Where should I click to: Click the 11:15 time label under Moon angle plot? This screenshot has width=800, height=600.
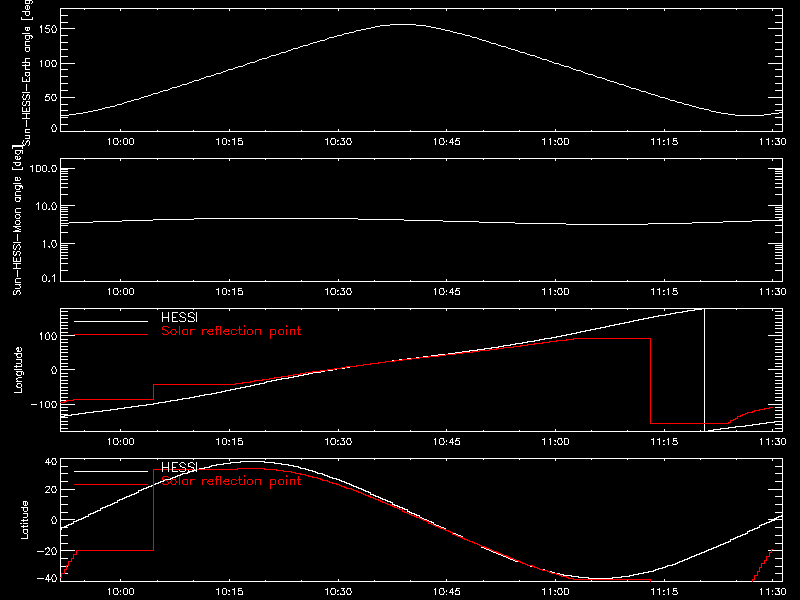point(664,292)
